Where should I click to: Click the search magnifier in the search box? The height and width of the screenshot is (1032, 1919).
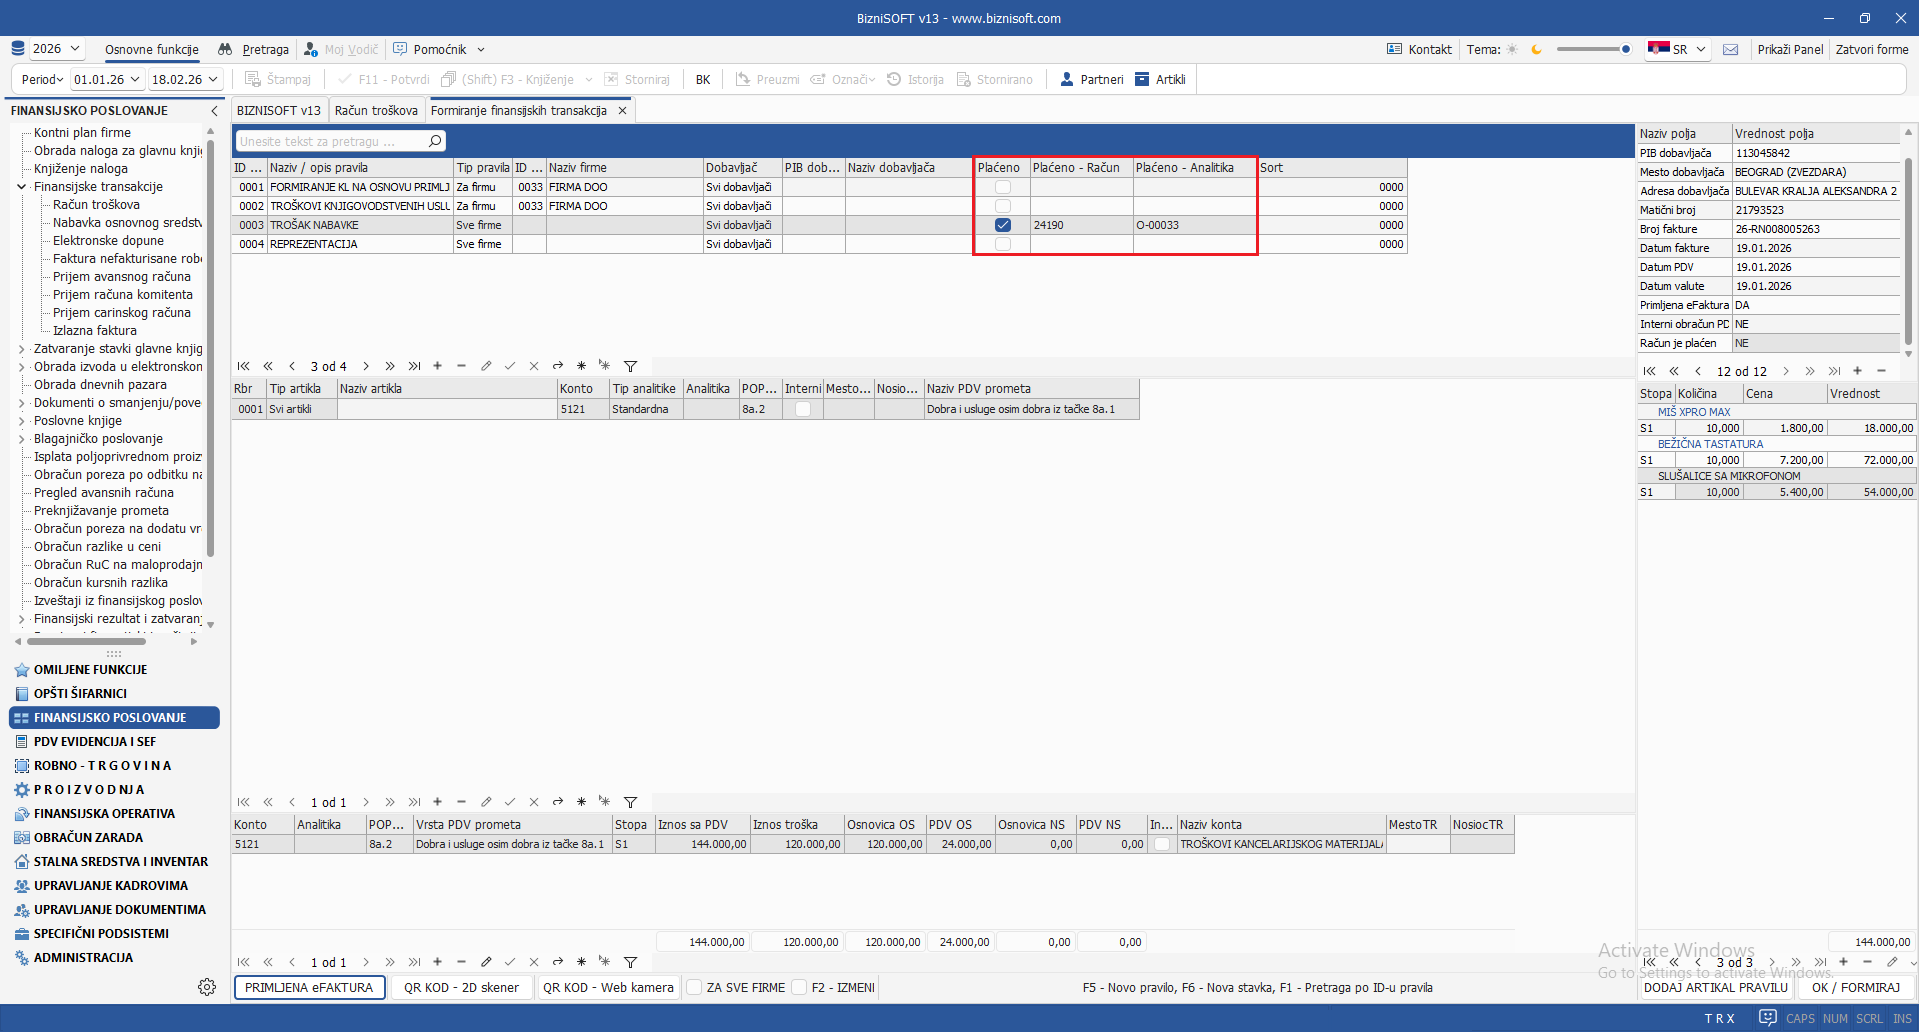tap(435, 141)
